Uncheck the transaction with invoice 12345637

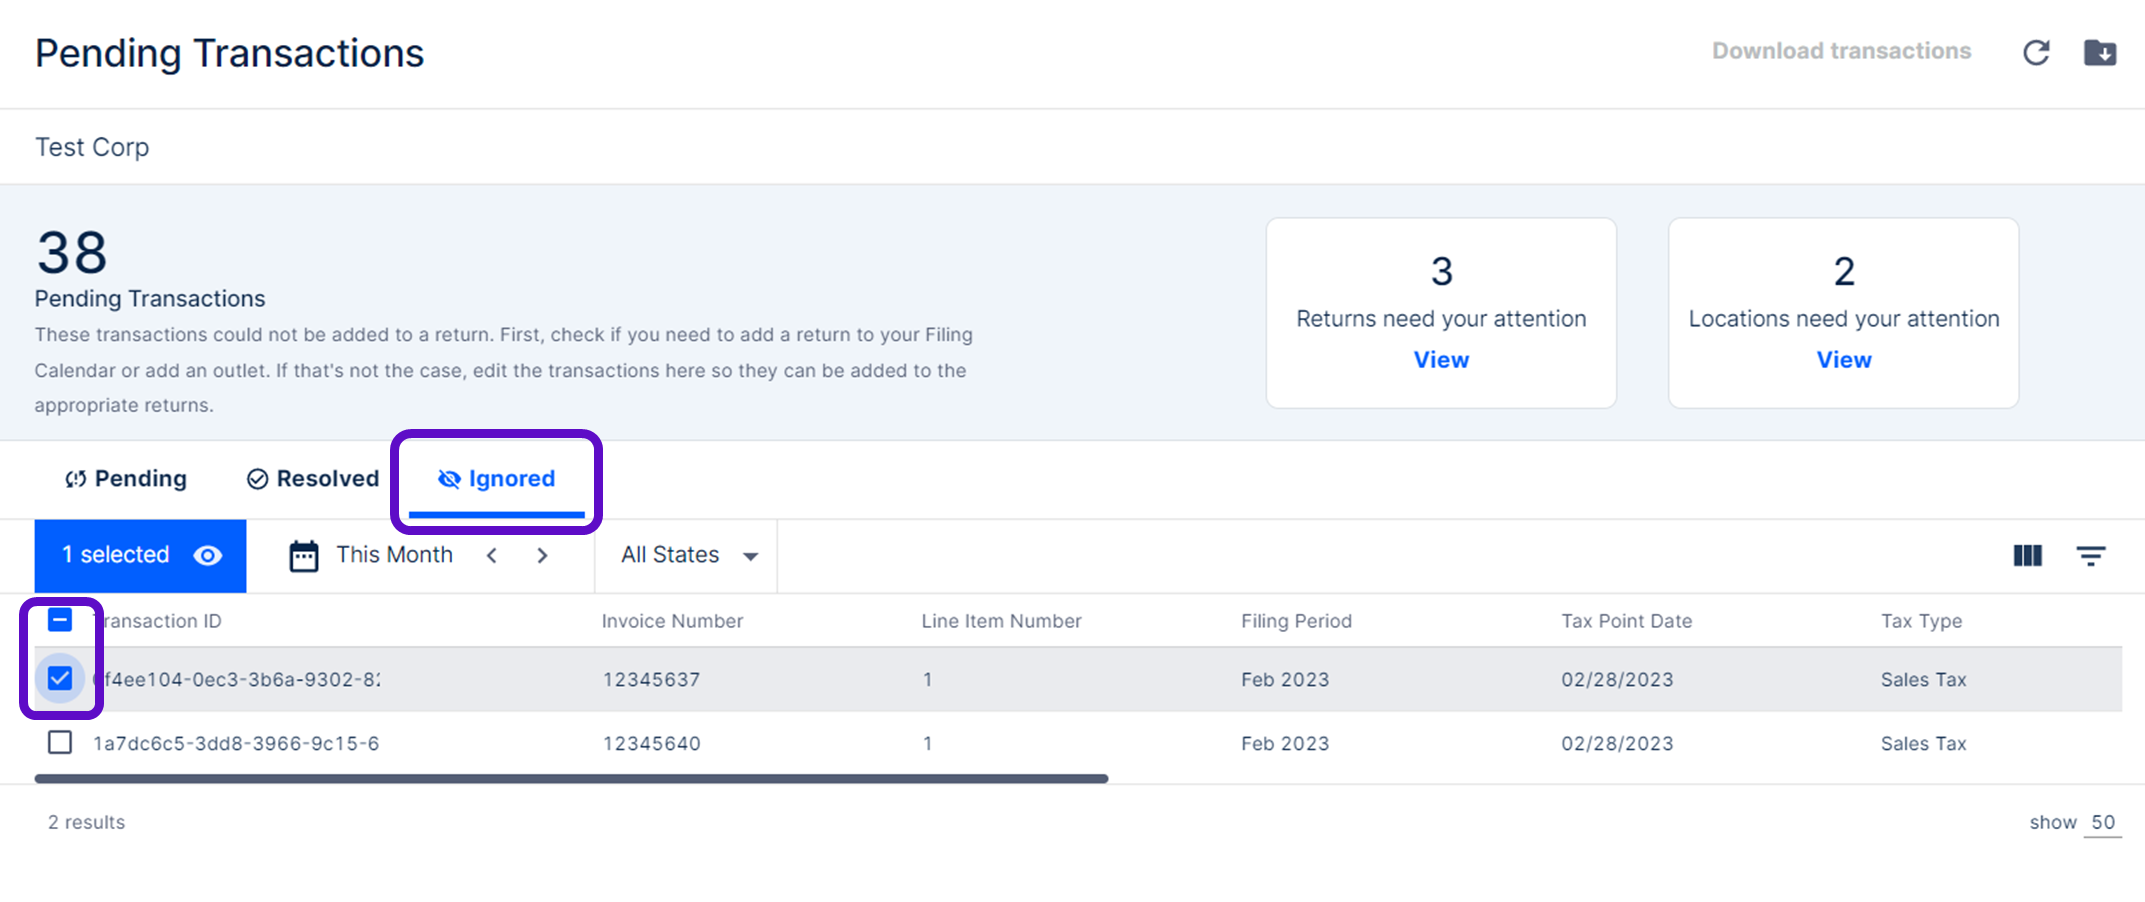(x=60, y=679)
